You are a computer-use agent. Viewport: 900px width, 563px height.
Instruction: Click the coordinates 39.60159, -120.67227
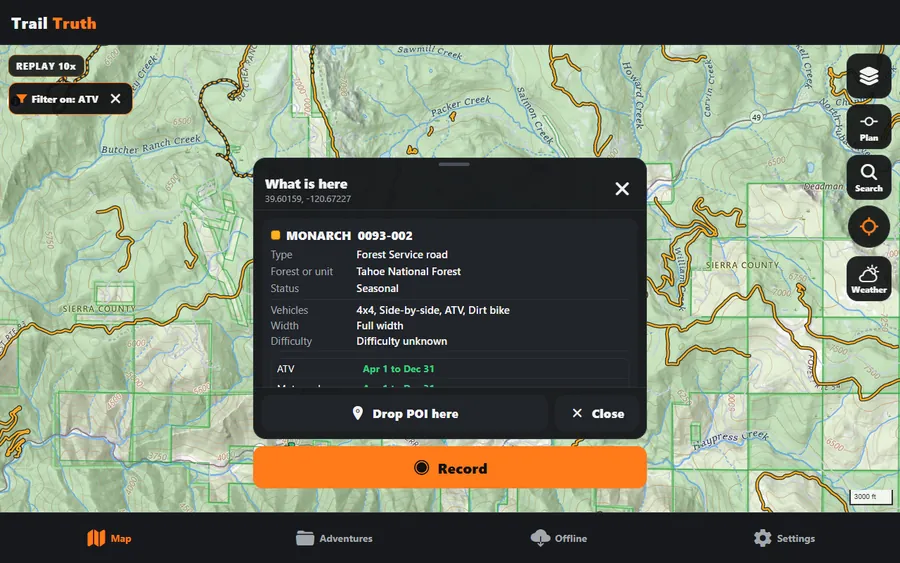click(308, 199)
